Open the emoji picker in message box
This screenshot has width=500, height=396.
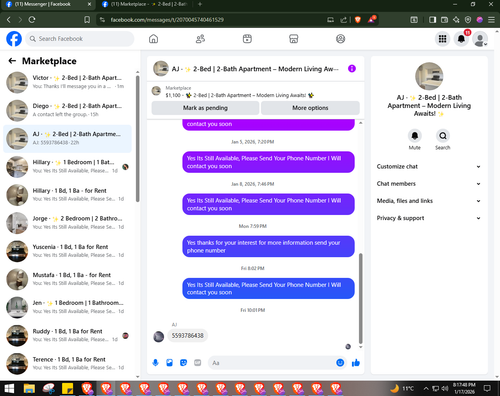tap(340, 363)
